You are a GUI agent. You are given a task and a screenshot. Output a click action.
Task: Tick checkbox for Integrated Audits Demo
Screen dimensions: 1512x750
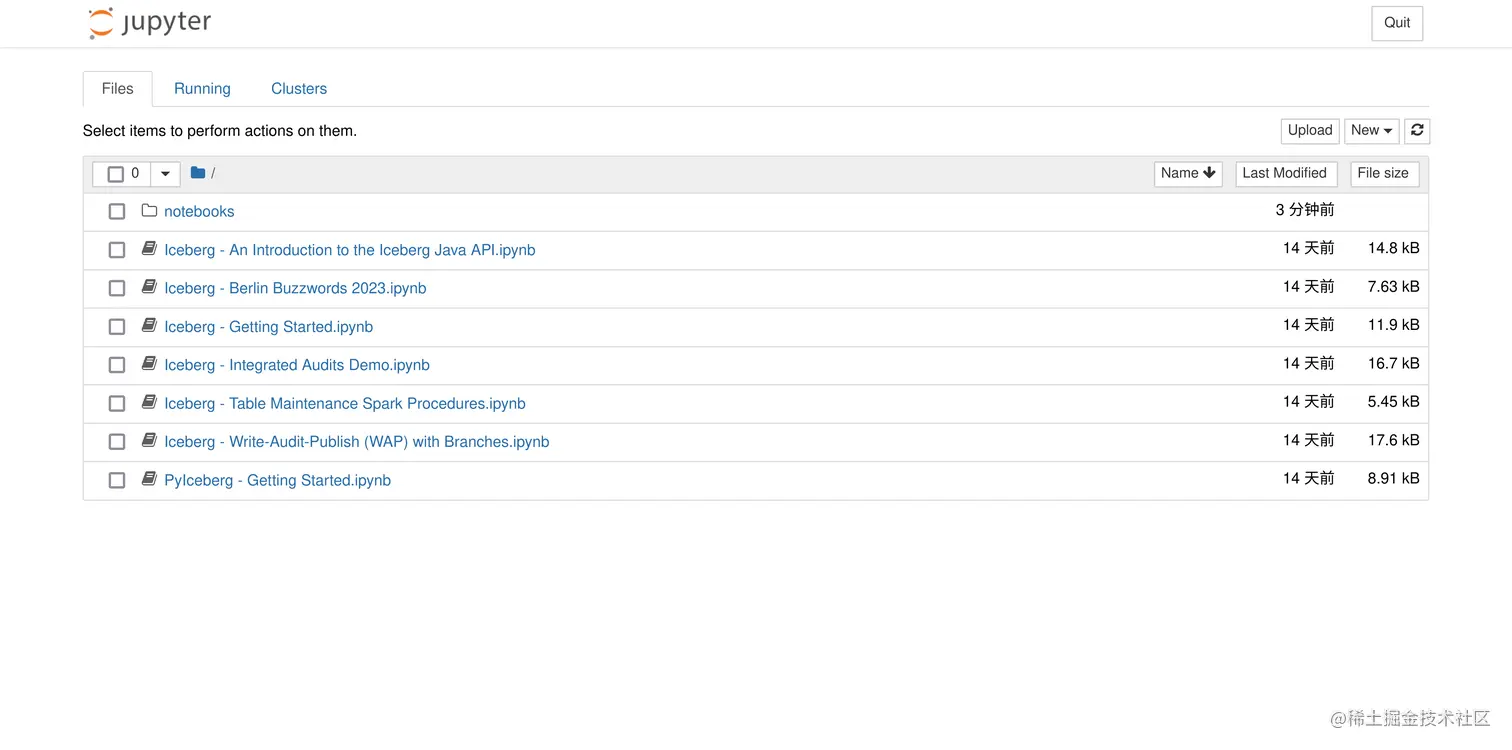click(x=117, y=365)
